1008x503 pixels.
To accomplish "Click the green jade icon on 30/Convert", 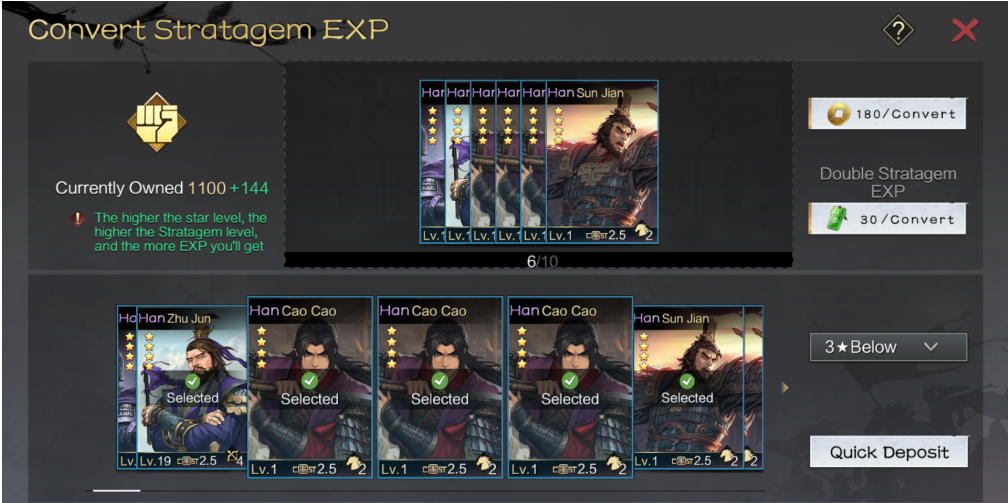I will [x=837, y=219].
